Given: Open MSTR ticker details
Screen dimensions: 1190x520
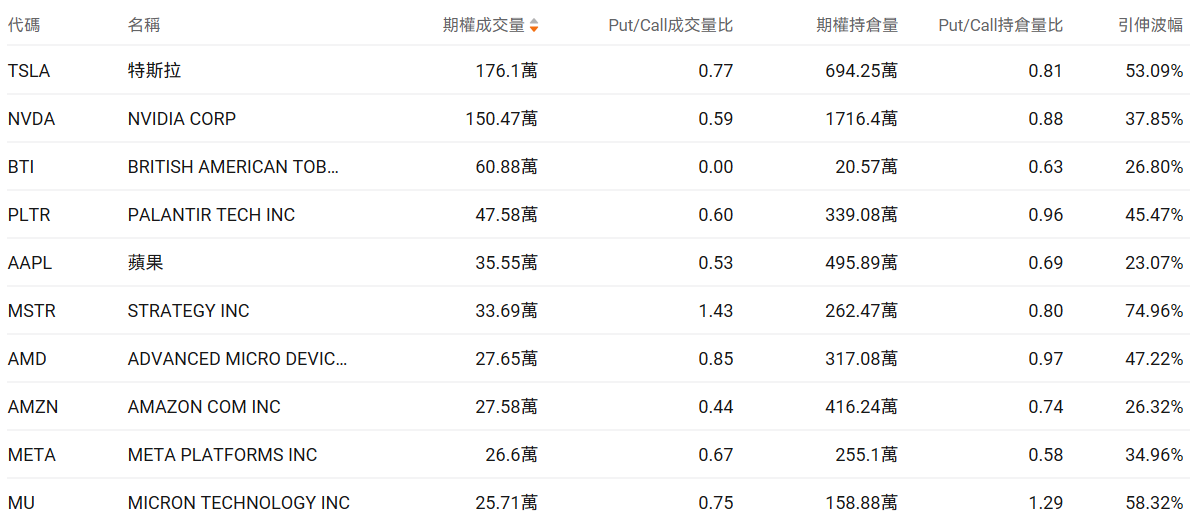Looking at the screenshot, I should point(32,311).
